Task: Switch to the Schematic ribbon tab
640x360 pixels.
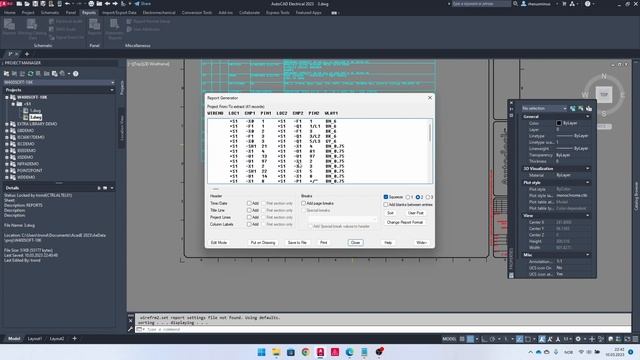Action: tap(50, 13)
